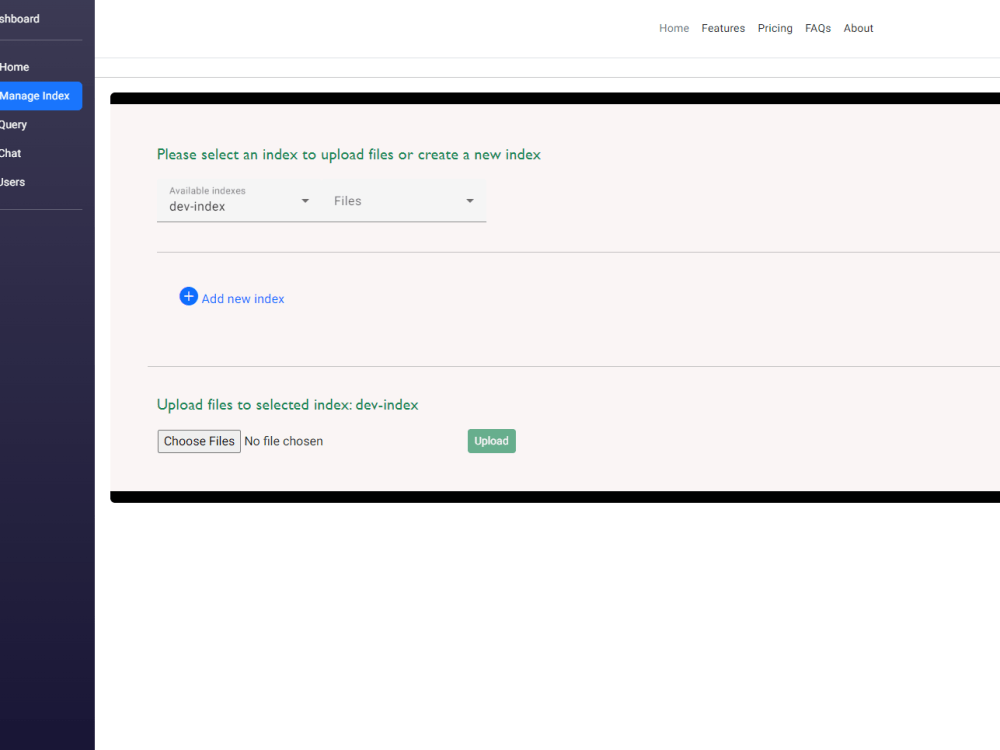Open the Pricing page from top navigation

(775, 28)
